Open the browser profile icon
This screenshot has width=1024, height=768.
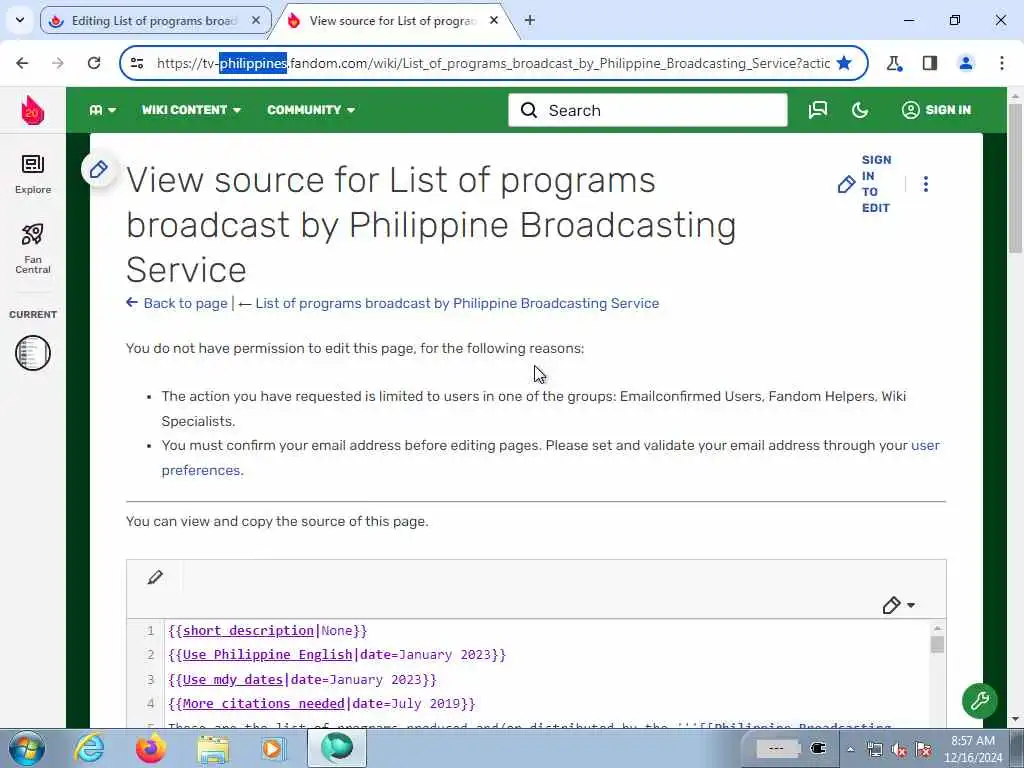(965, 63)
